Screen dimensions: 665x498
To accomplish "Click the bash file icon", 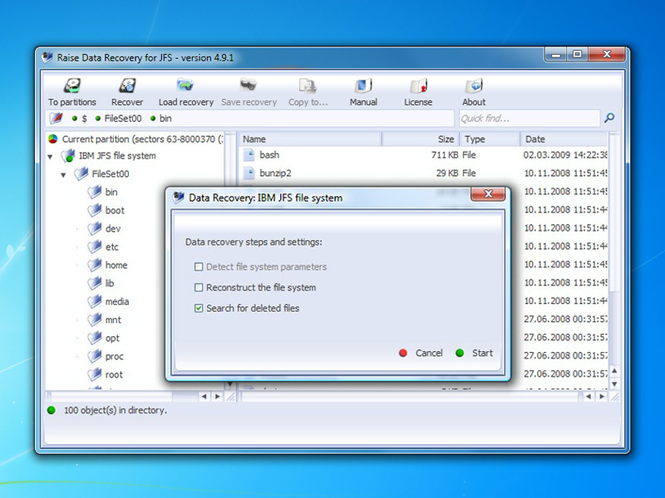I will pos(249,155).
